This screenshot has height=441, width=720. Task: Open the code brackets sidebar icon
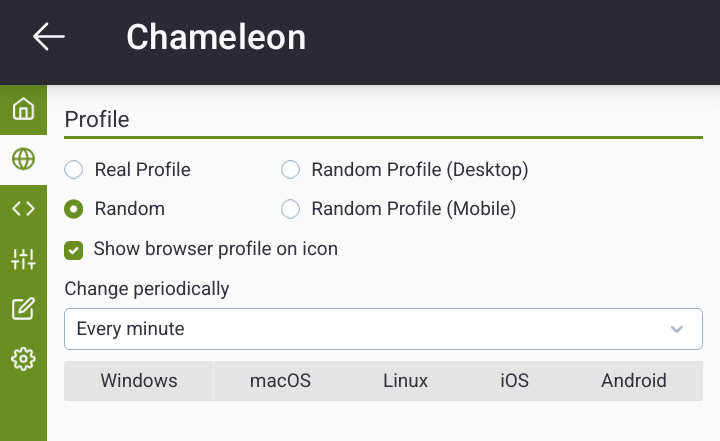23,208
